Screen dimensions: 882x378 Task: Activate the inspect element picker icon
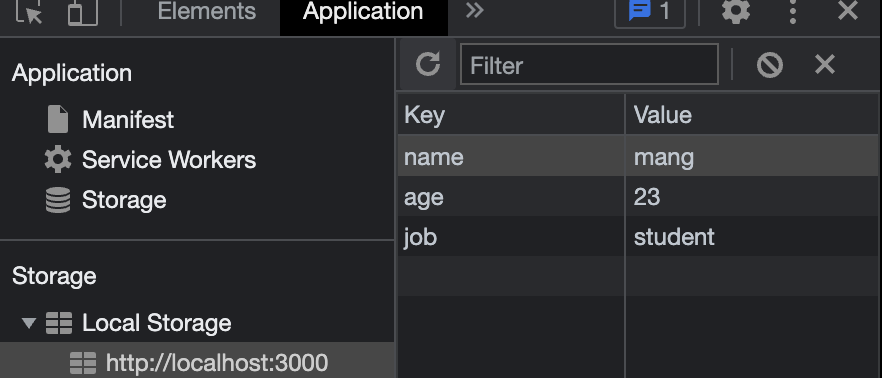pyautogui.click(x=29, y=11)
